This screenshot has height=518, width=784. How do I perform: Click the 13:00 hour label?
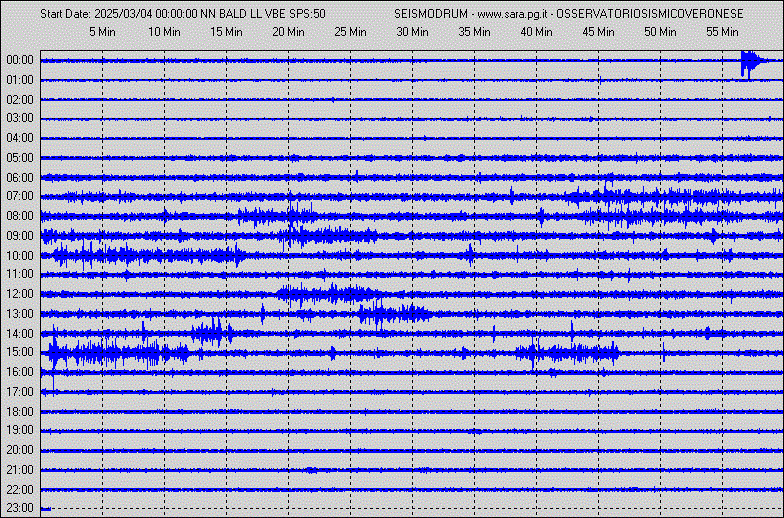click(x=20, y=314)
